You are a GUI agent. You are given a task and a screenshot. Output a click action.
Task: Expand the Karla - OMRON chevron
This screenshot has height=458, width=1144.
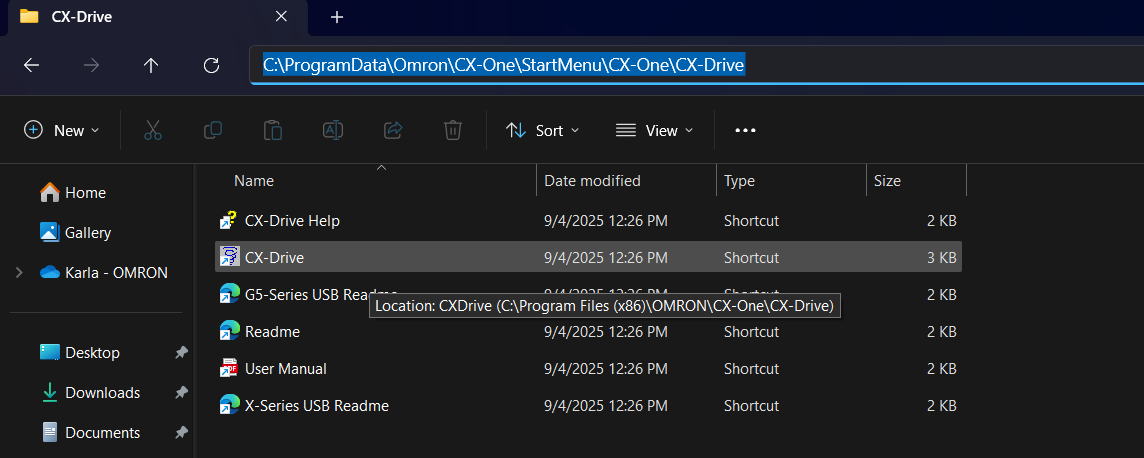pos(19,273)
